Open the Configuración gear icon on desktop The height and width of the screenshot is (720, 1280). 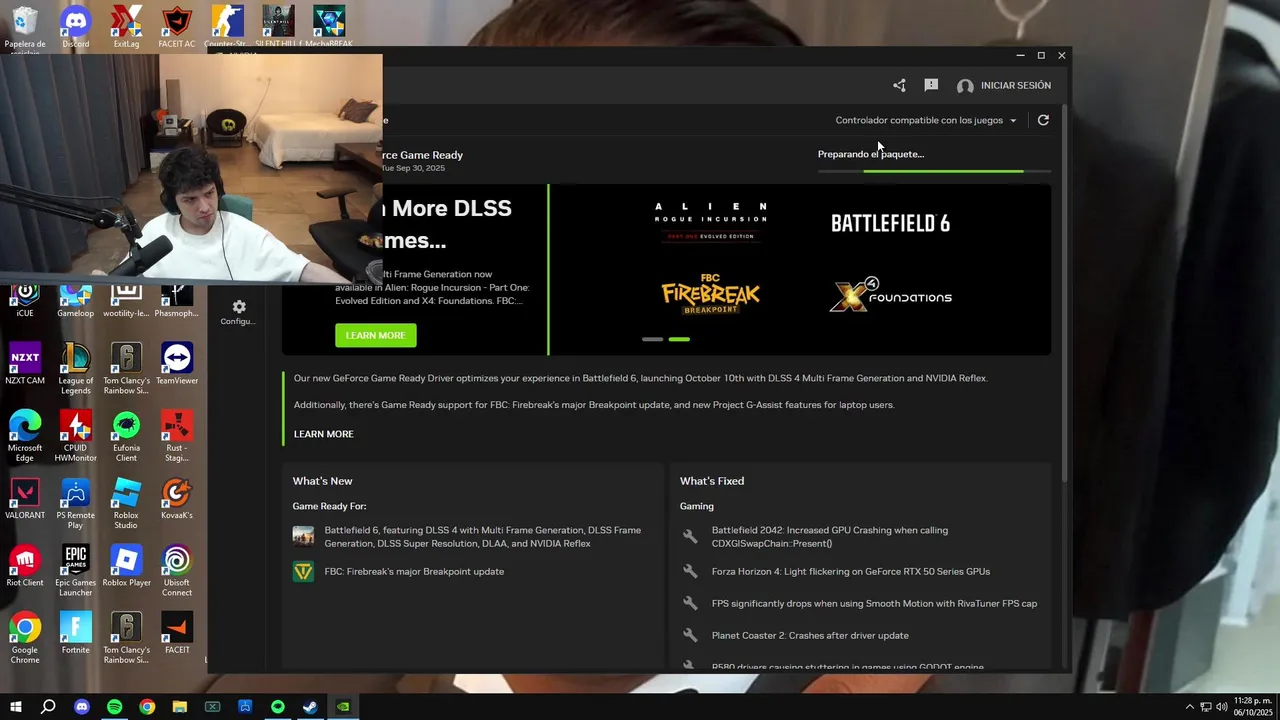(238, 312)
